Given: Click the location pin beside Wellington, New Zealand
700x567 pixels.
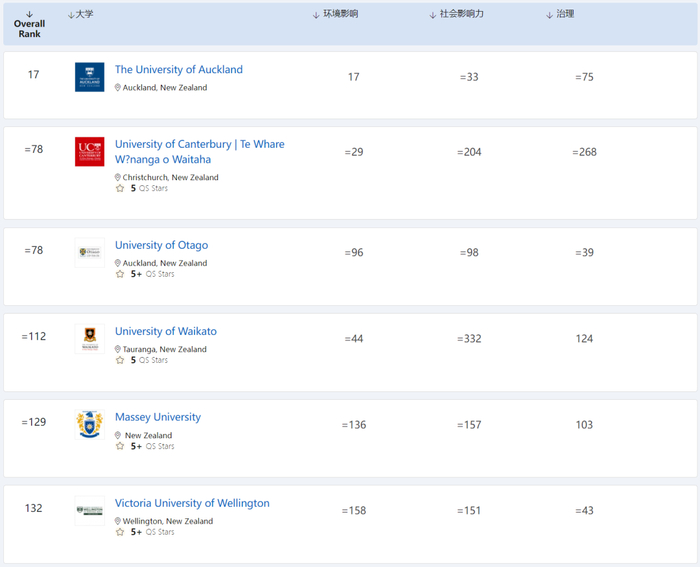Looking at the screenshot, I should pos(118,521).
